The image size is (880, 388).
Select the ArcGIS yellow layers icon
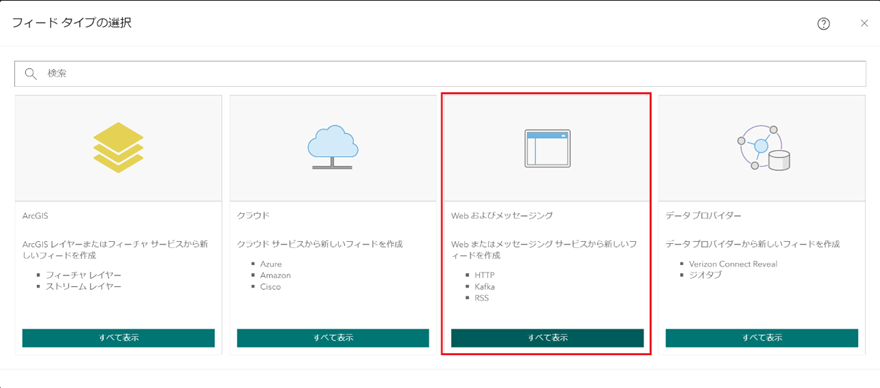118,147
